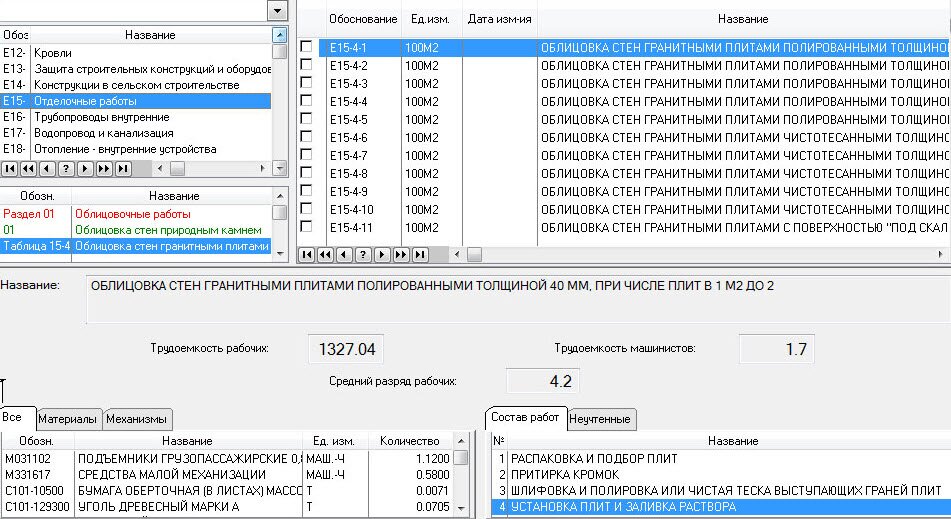Go to last record in collections navigator
This screenshot has height=519, width=951.
[124, 168]
